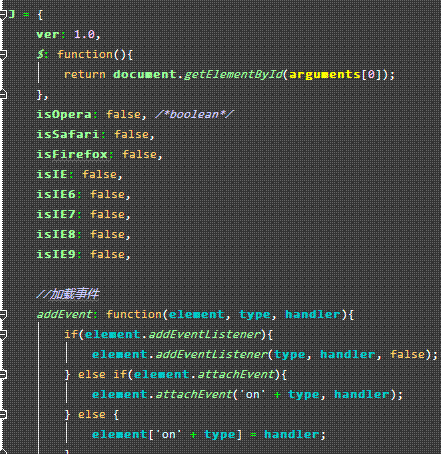The width and height of the screenshot is (441, 454).
Task: Click 'addEventListener' inside the if condition
Action: (x=204, y=334)
